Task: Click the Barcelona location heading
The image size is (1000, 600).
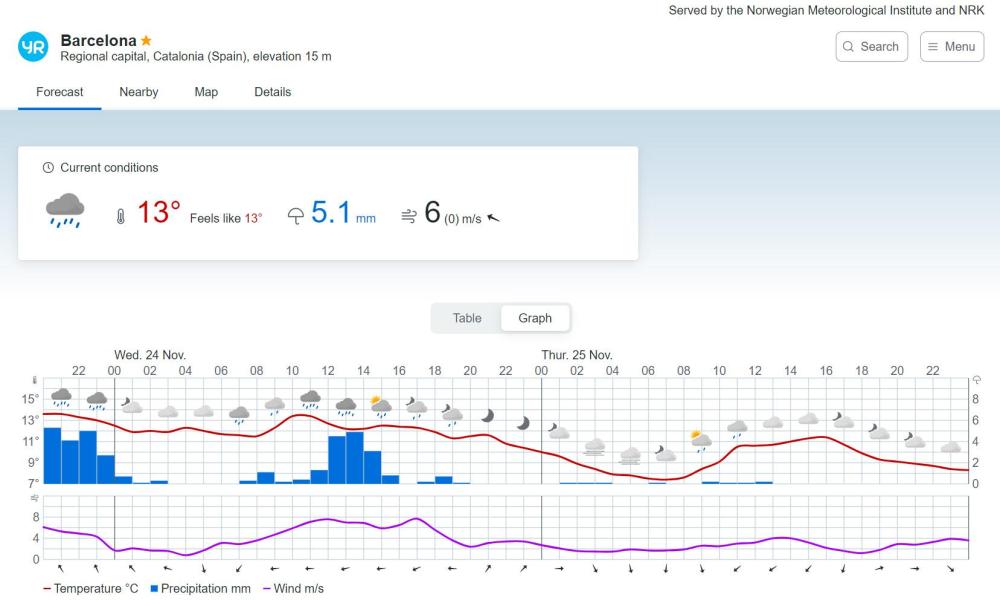Action: 98,41
